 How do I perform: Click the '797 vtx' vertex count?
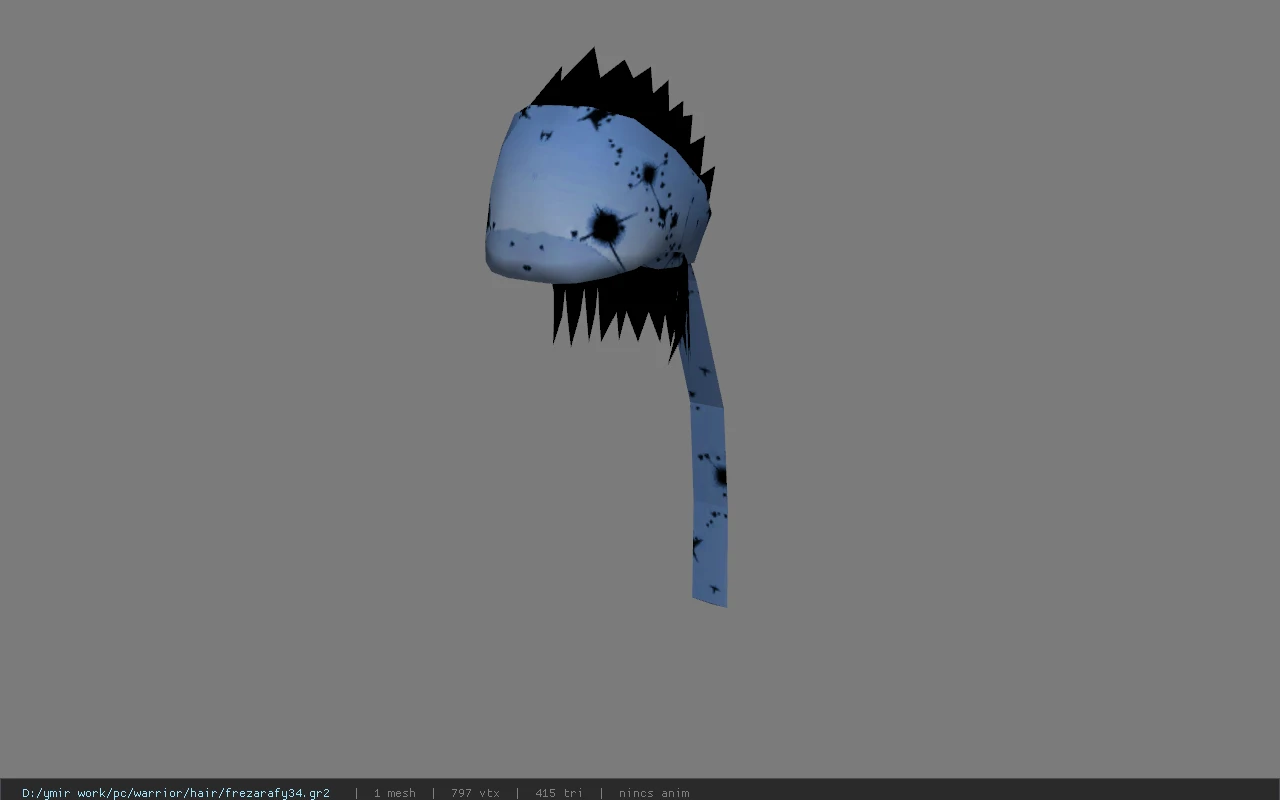tap(475, 793)
